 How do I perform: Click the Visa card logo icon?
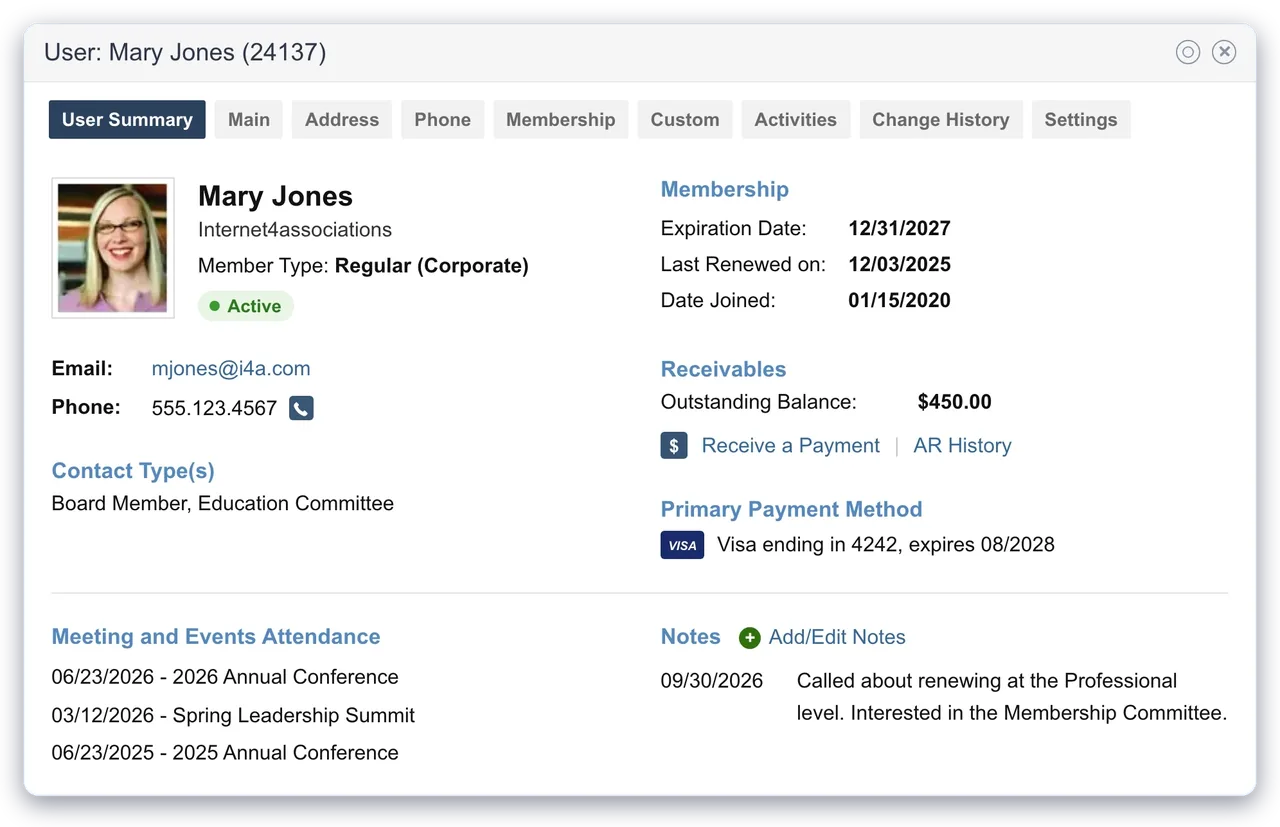pyautogui.click(x=682, y=545)
